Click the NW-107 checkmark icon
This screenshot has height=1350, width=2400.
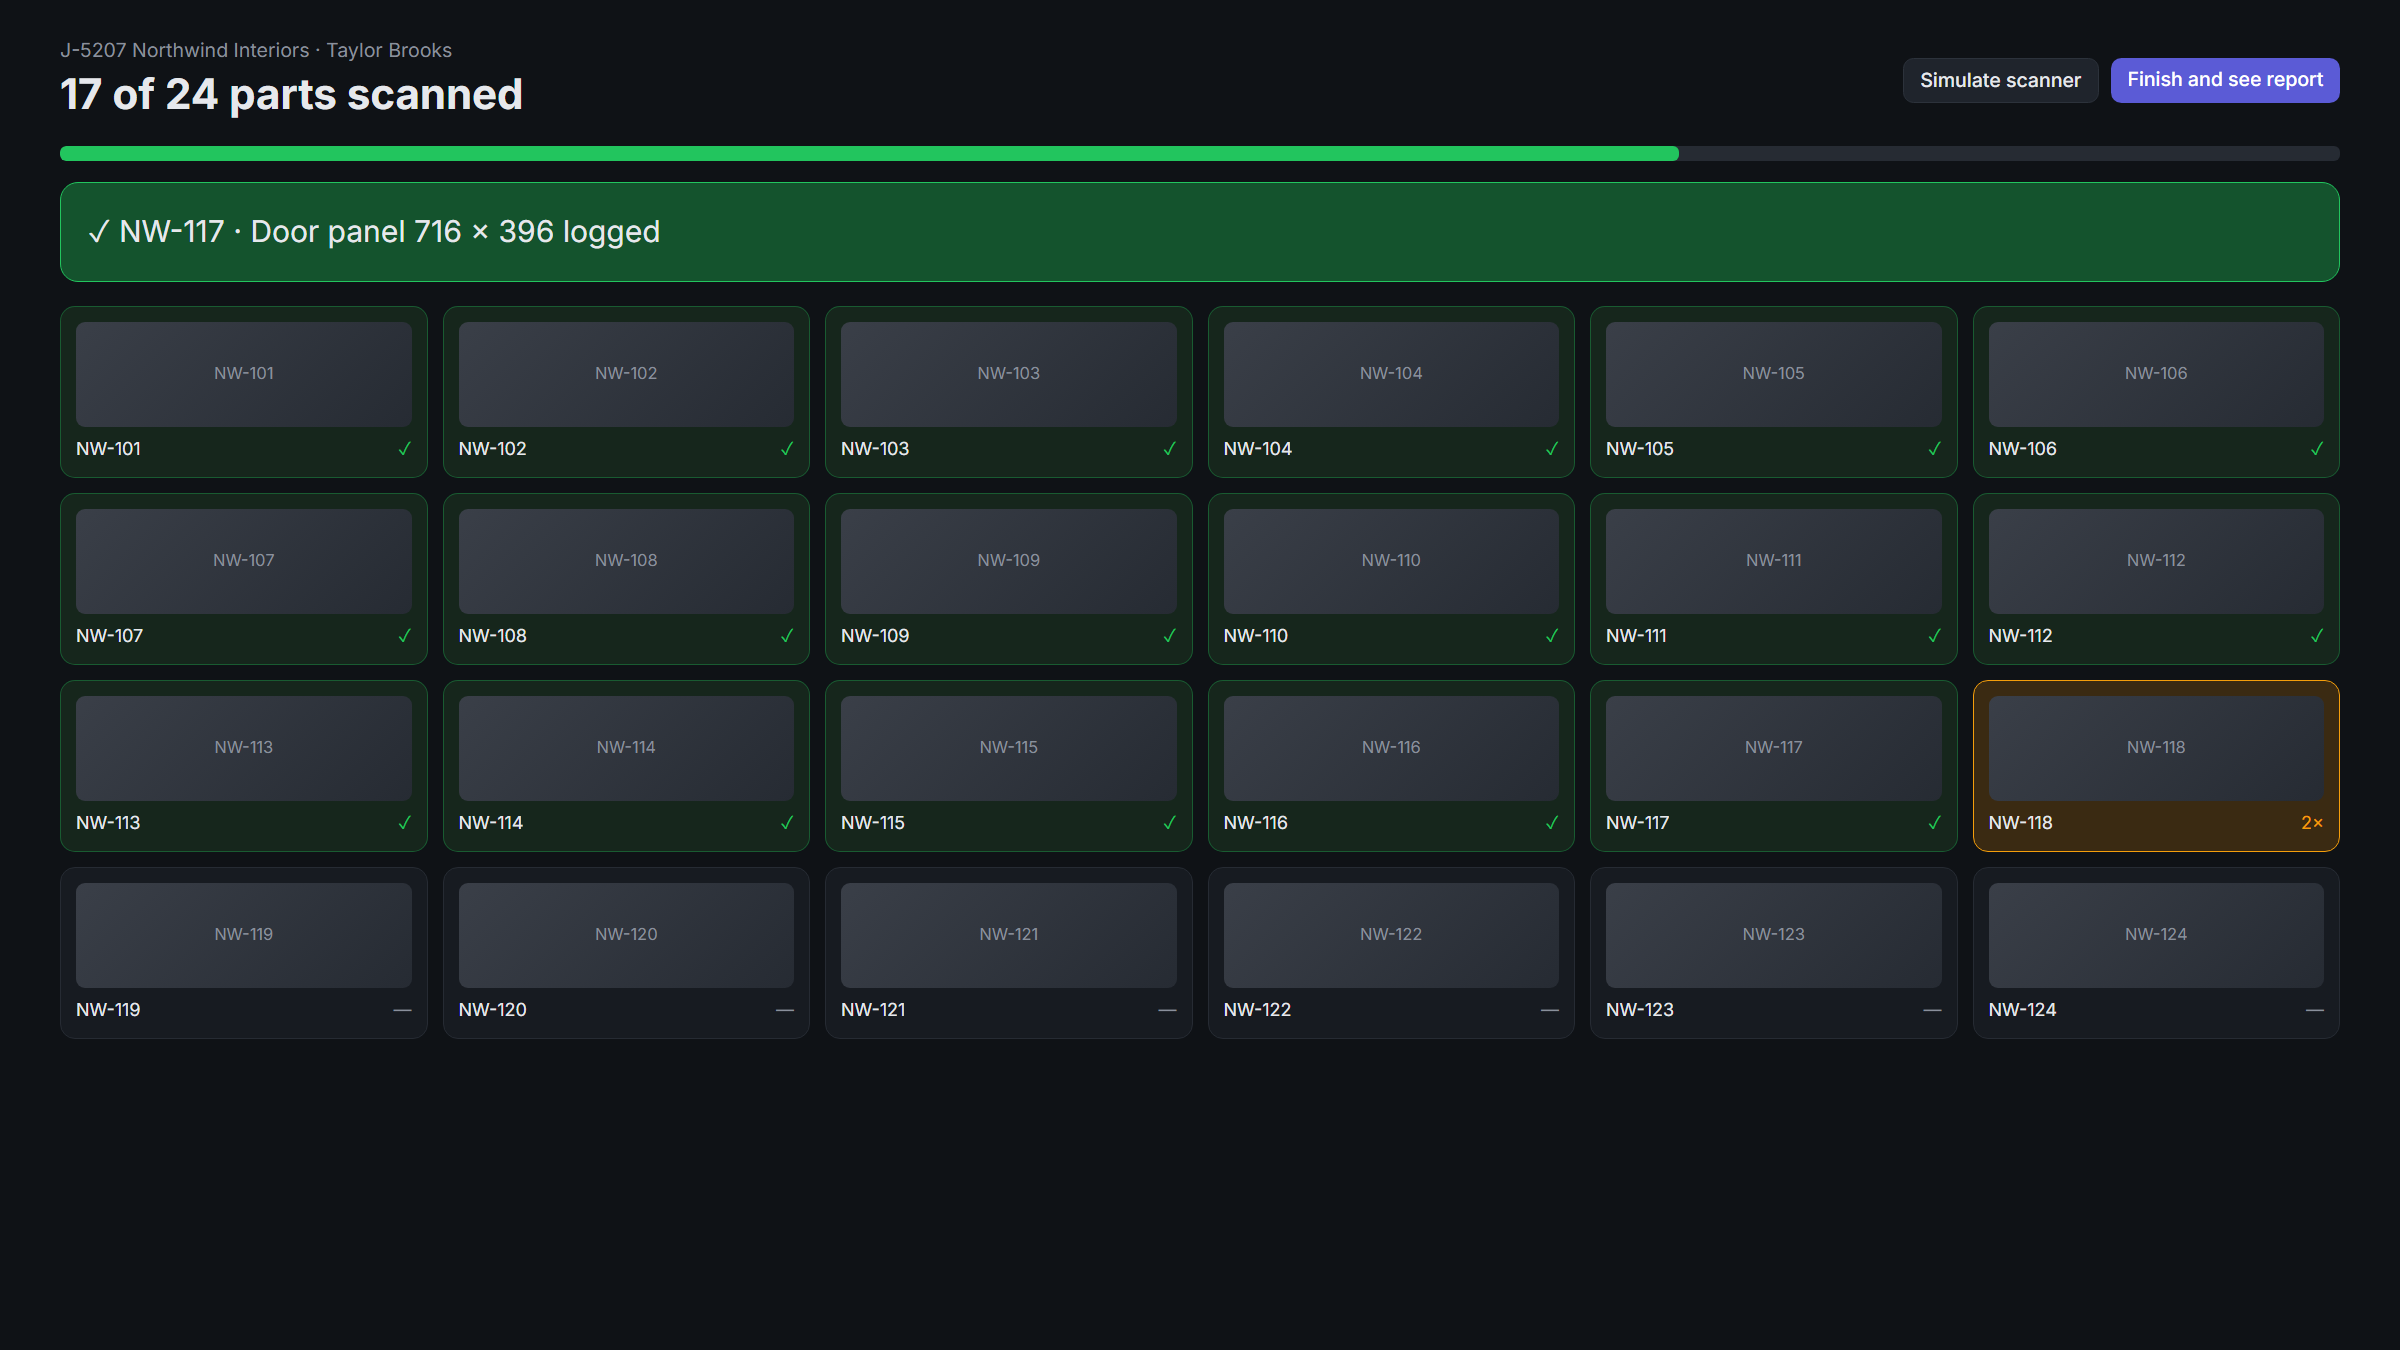tap(404, 636)
